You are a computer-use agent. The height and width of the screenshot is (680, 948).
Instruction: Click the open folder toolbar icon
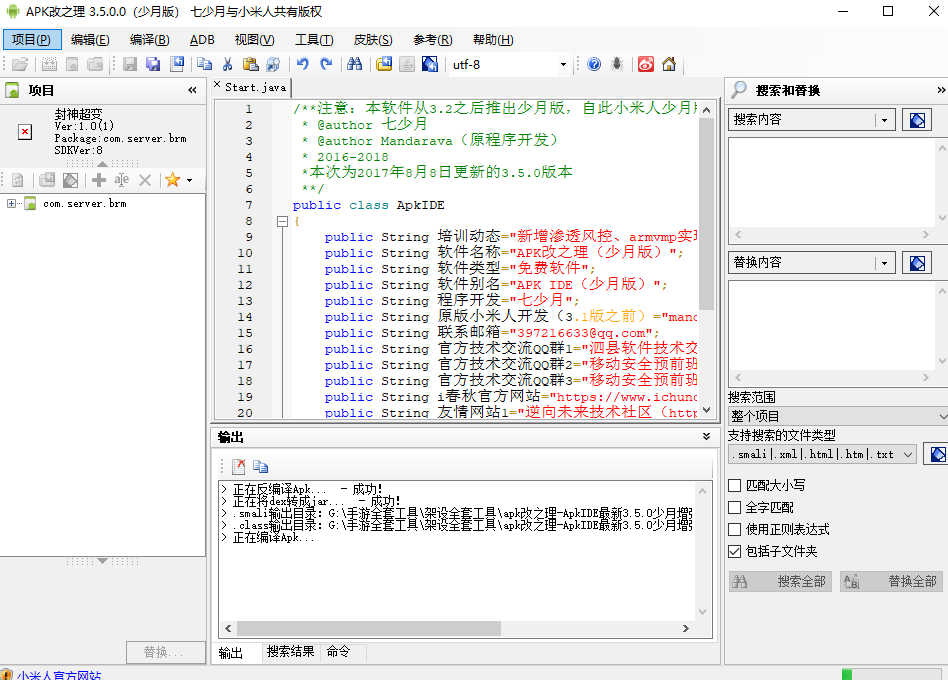pyautogui.click(x=20, y=64)
